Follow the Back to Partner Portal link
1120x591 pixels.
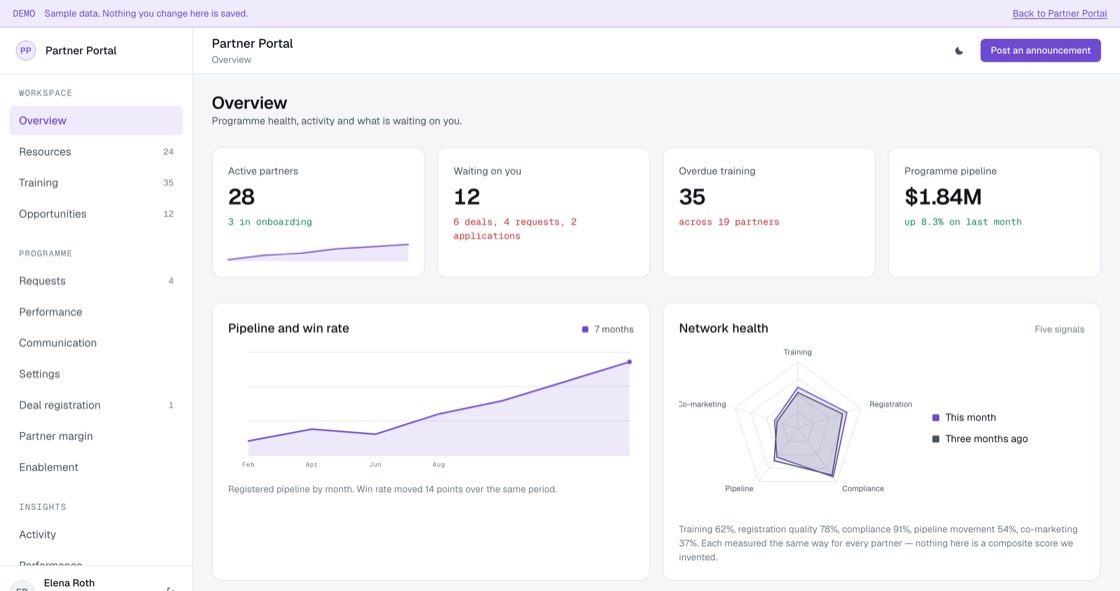(1059, 14)
